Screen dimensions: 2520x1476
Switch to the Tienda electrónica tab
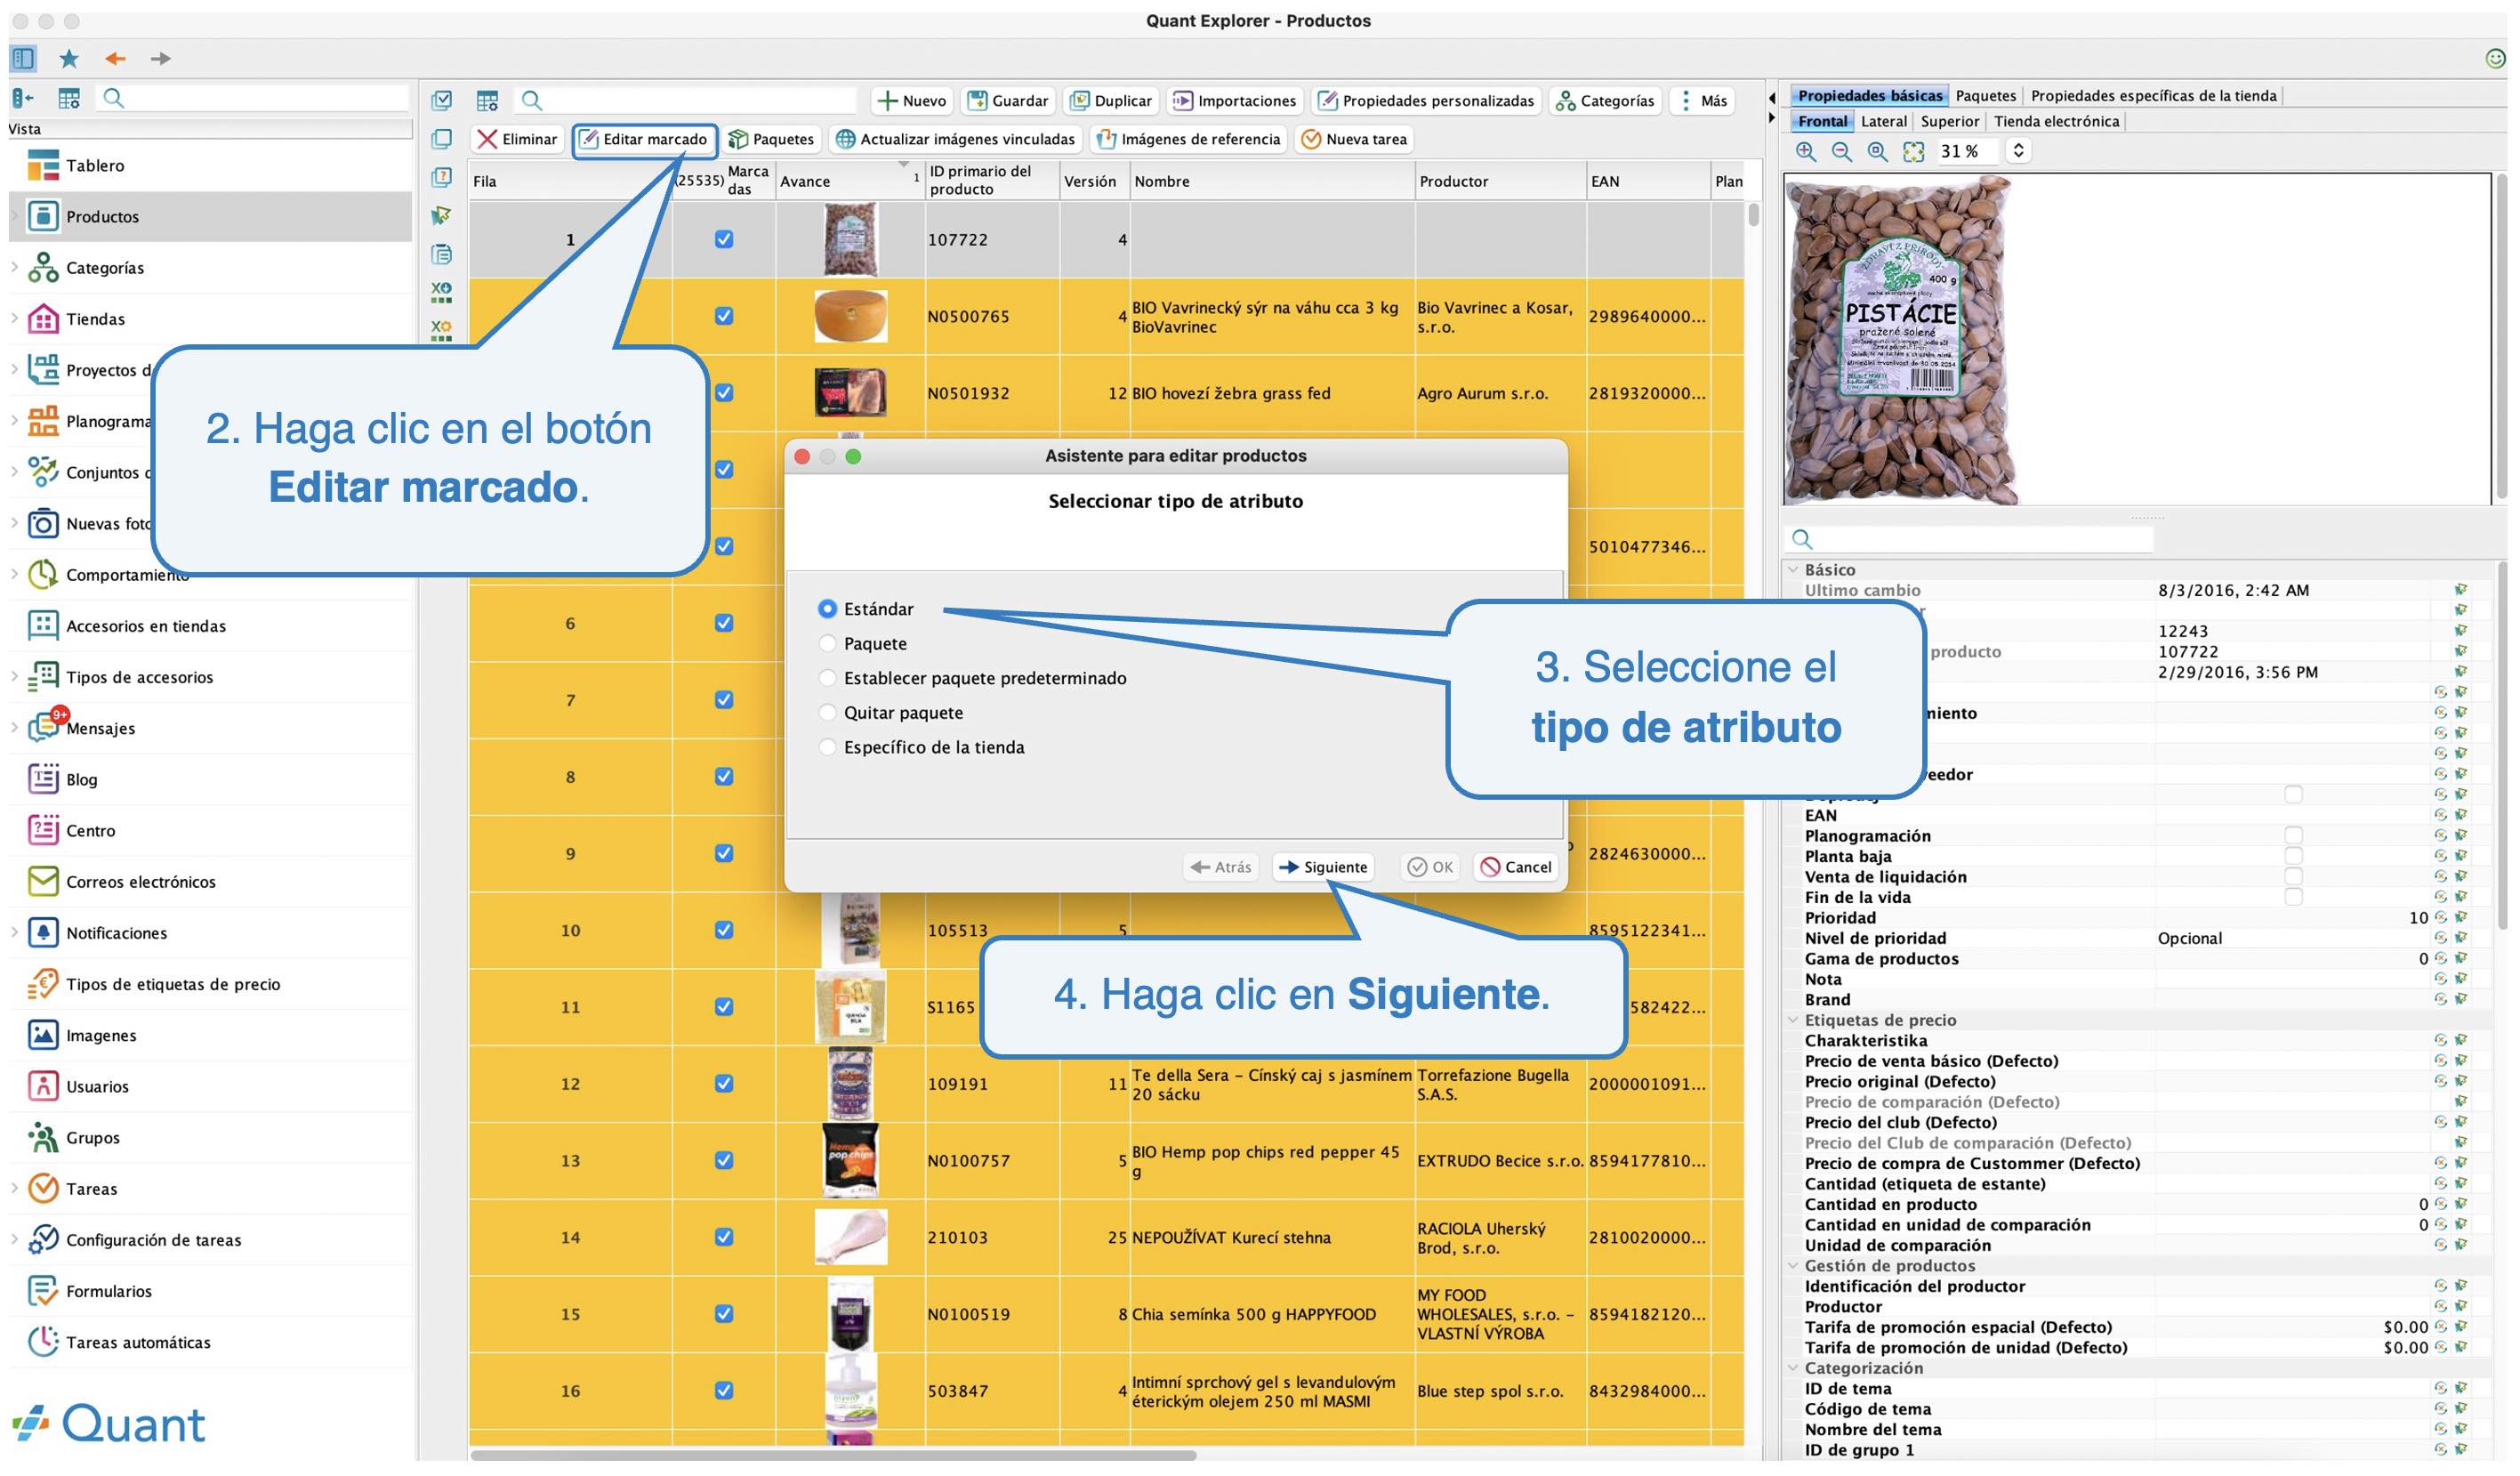click(2057, 121)
